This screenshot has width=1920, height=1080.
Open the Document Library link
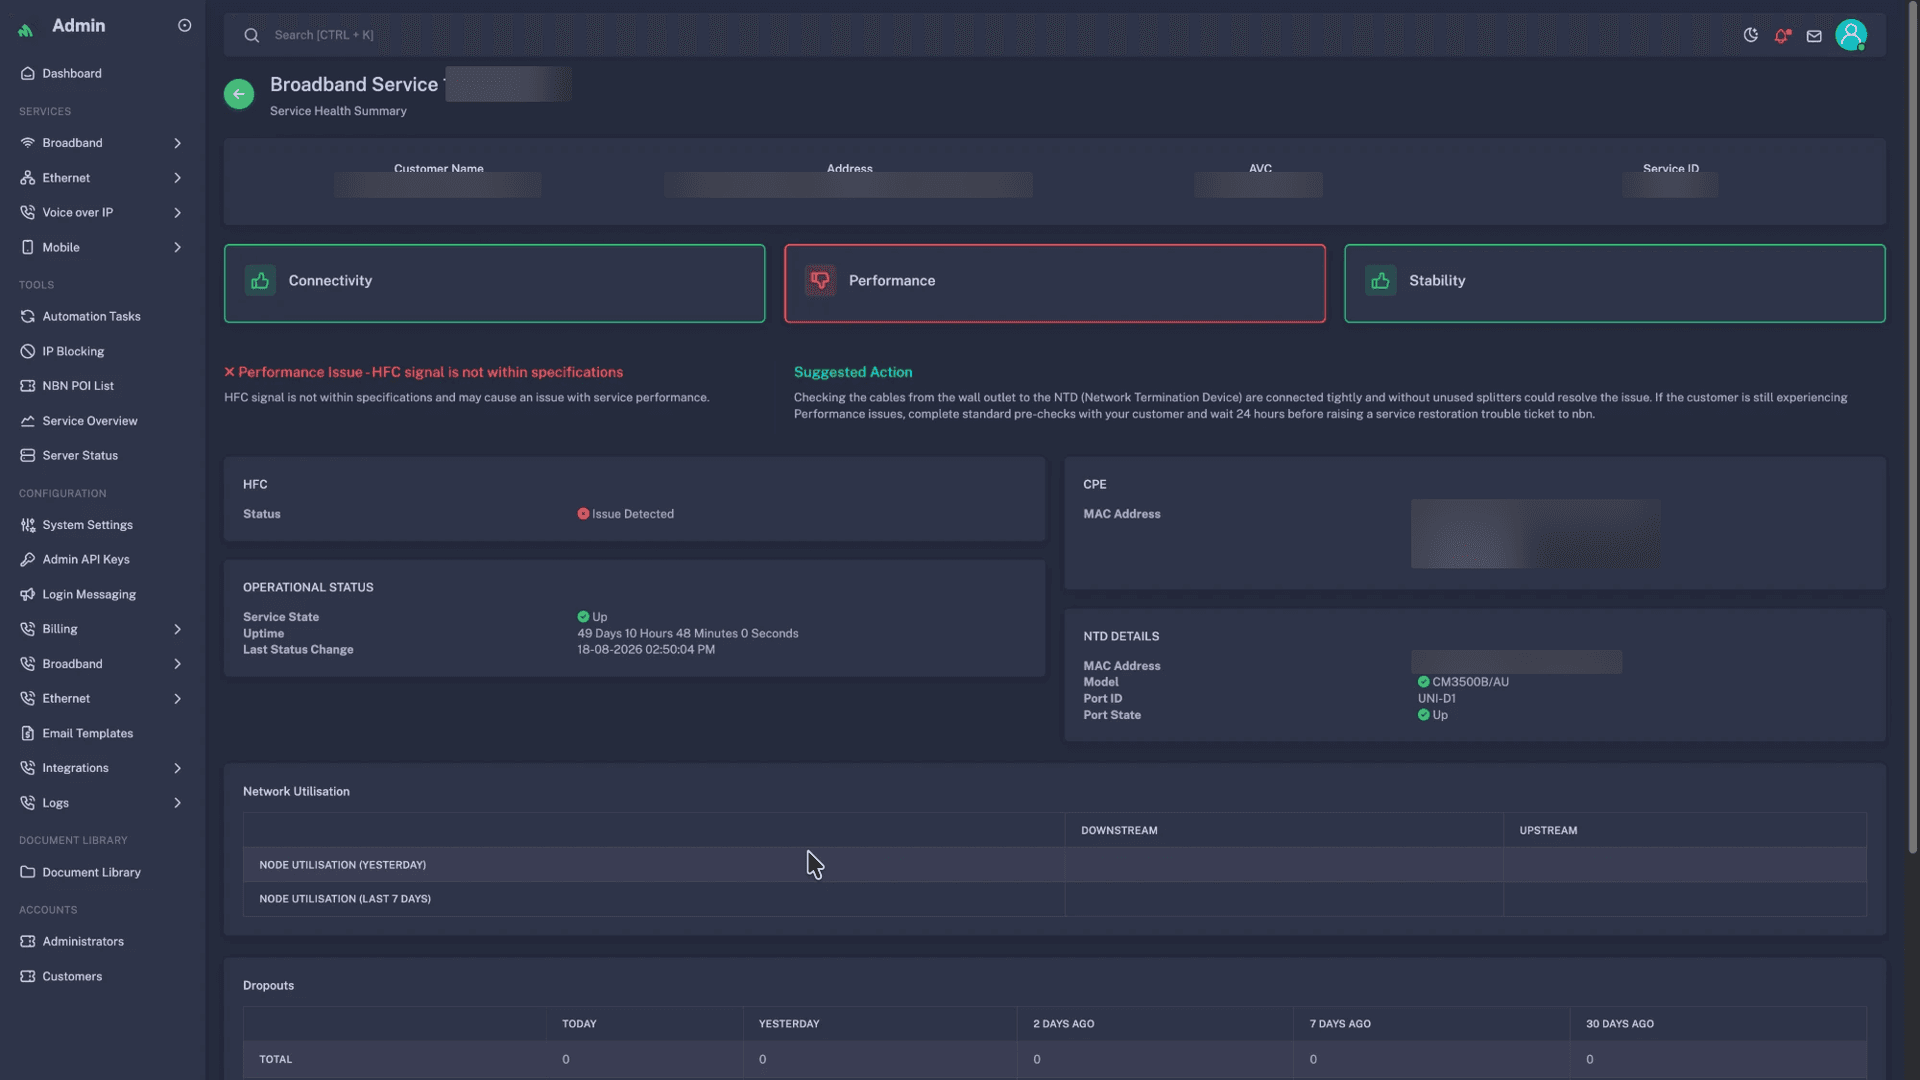tap(102, 873)
